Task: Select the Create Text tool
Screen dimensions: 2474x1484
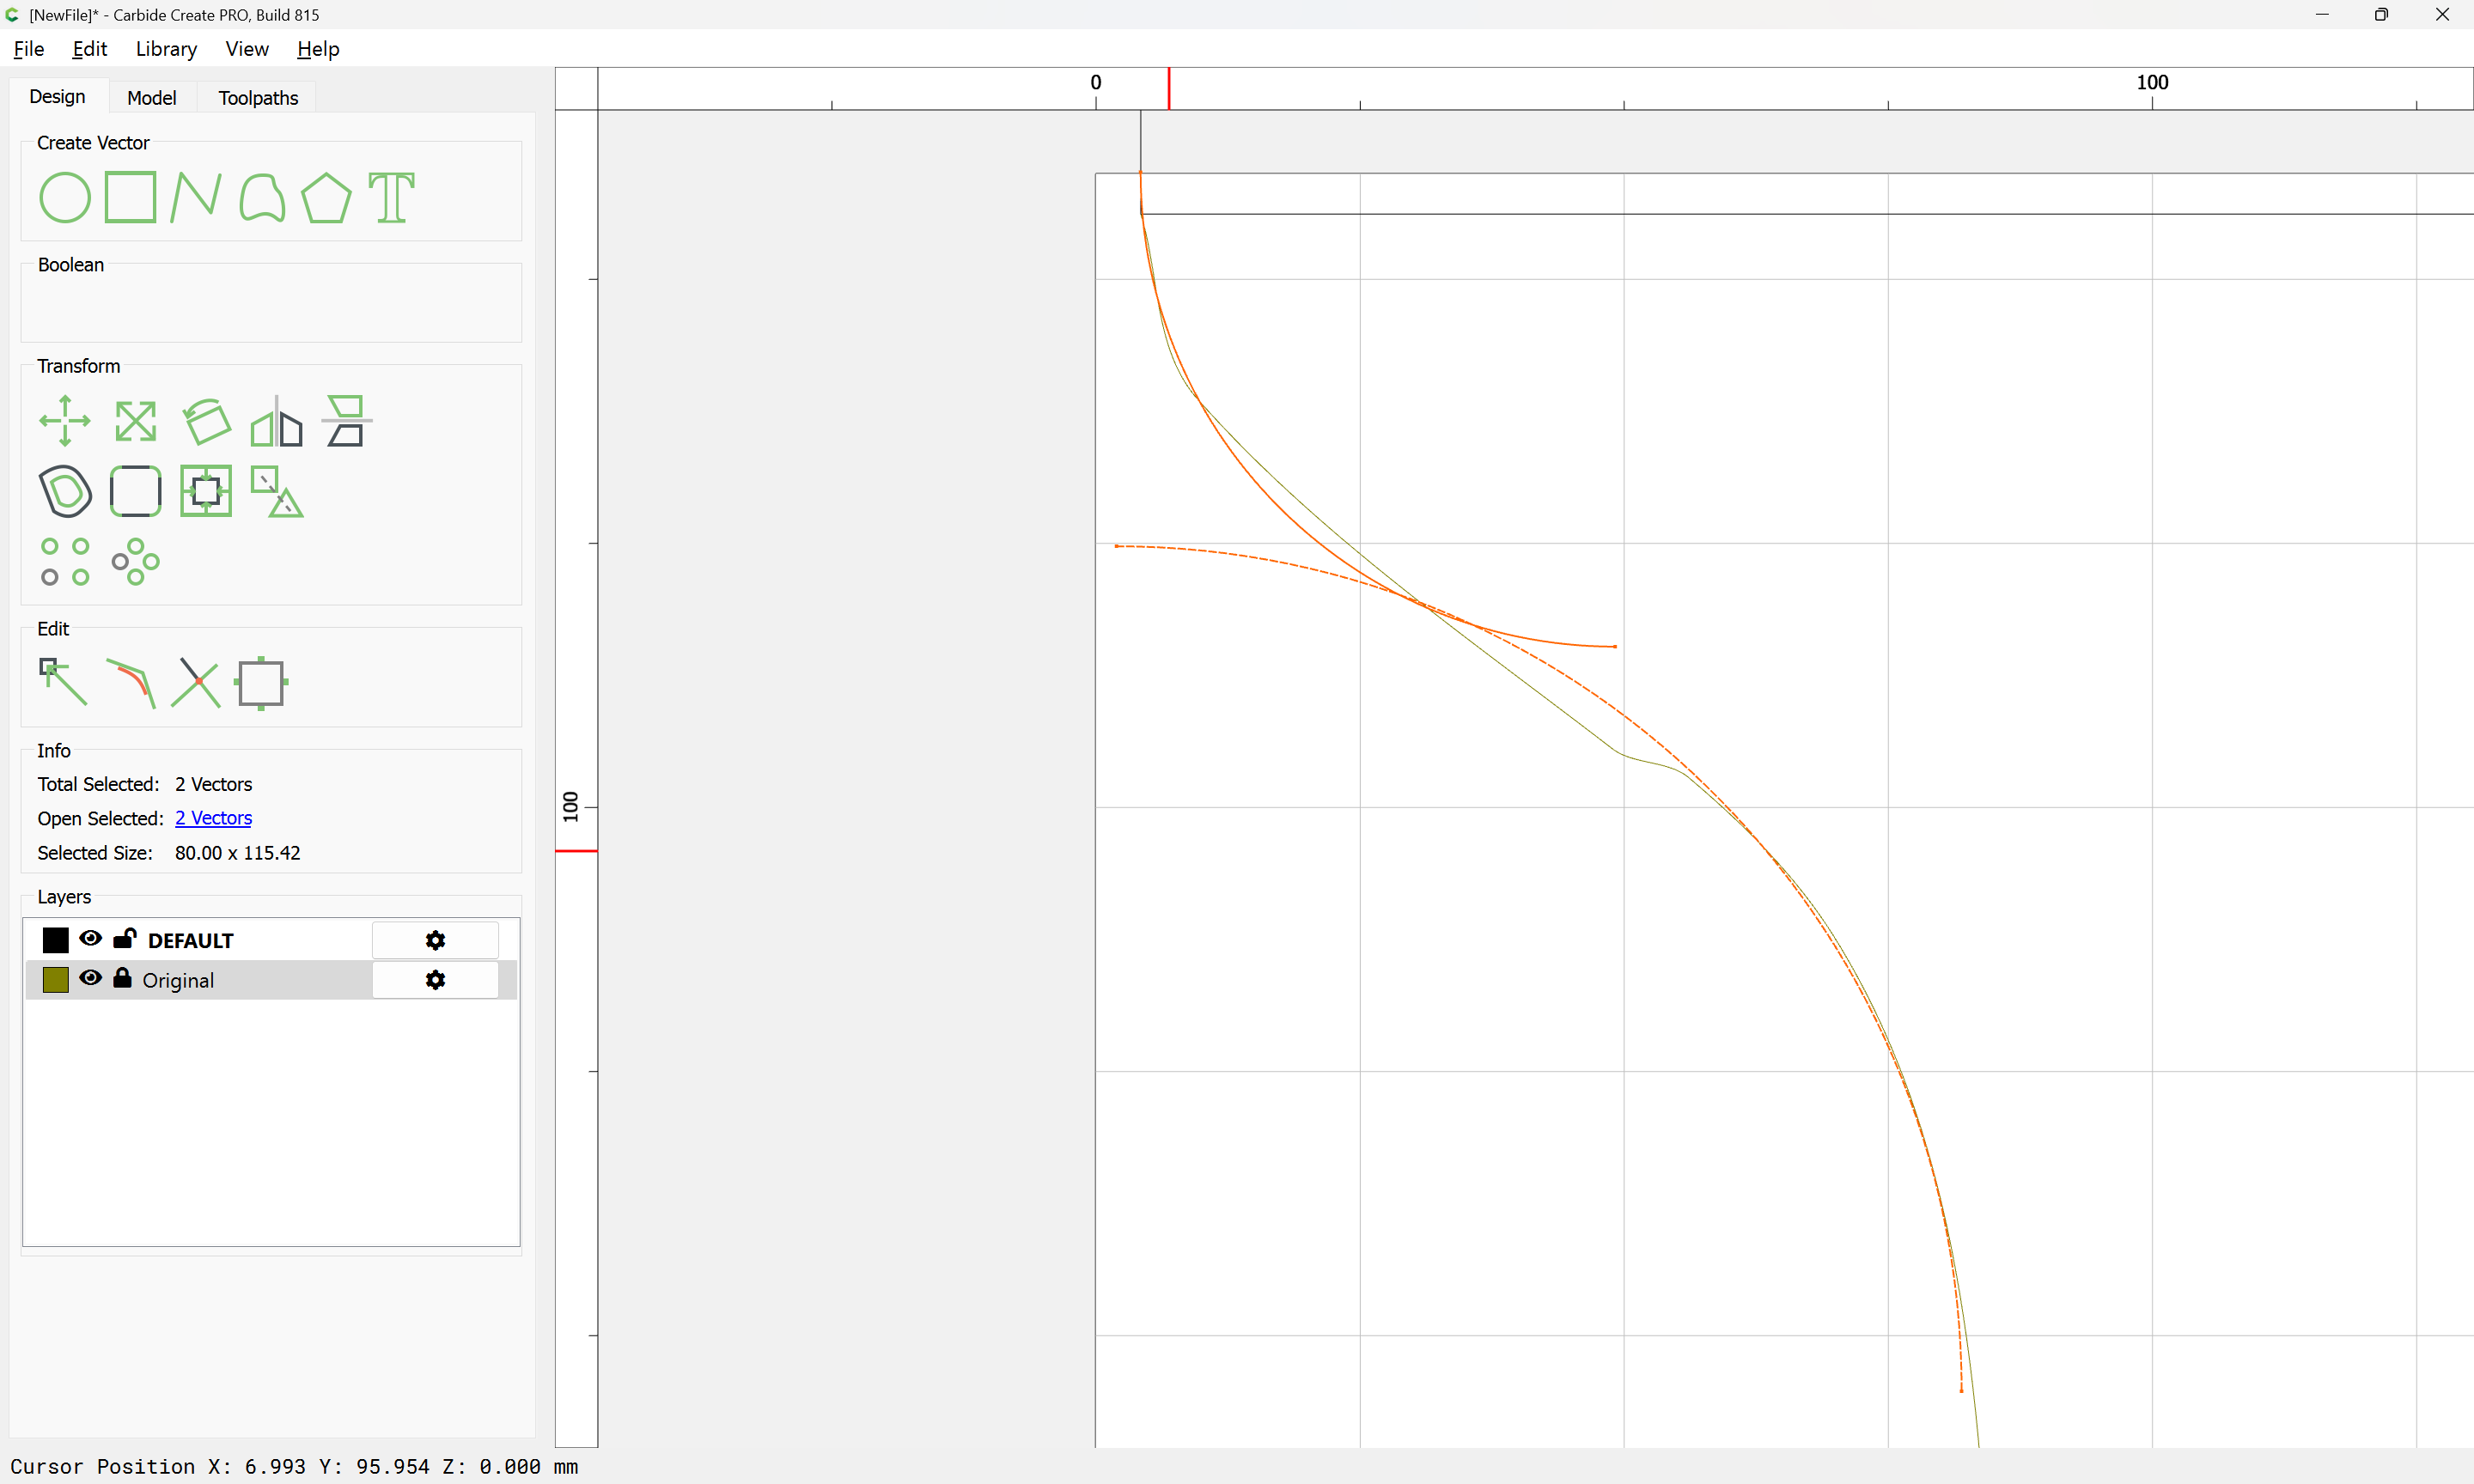Action: pos(391,197)
